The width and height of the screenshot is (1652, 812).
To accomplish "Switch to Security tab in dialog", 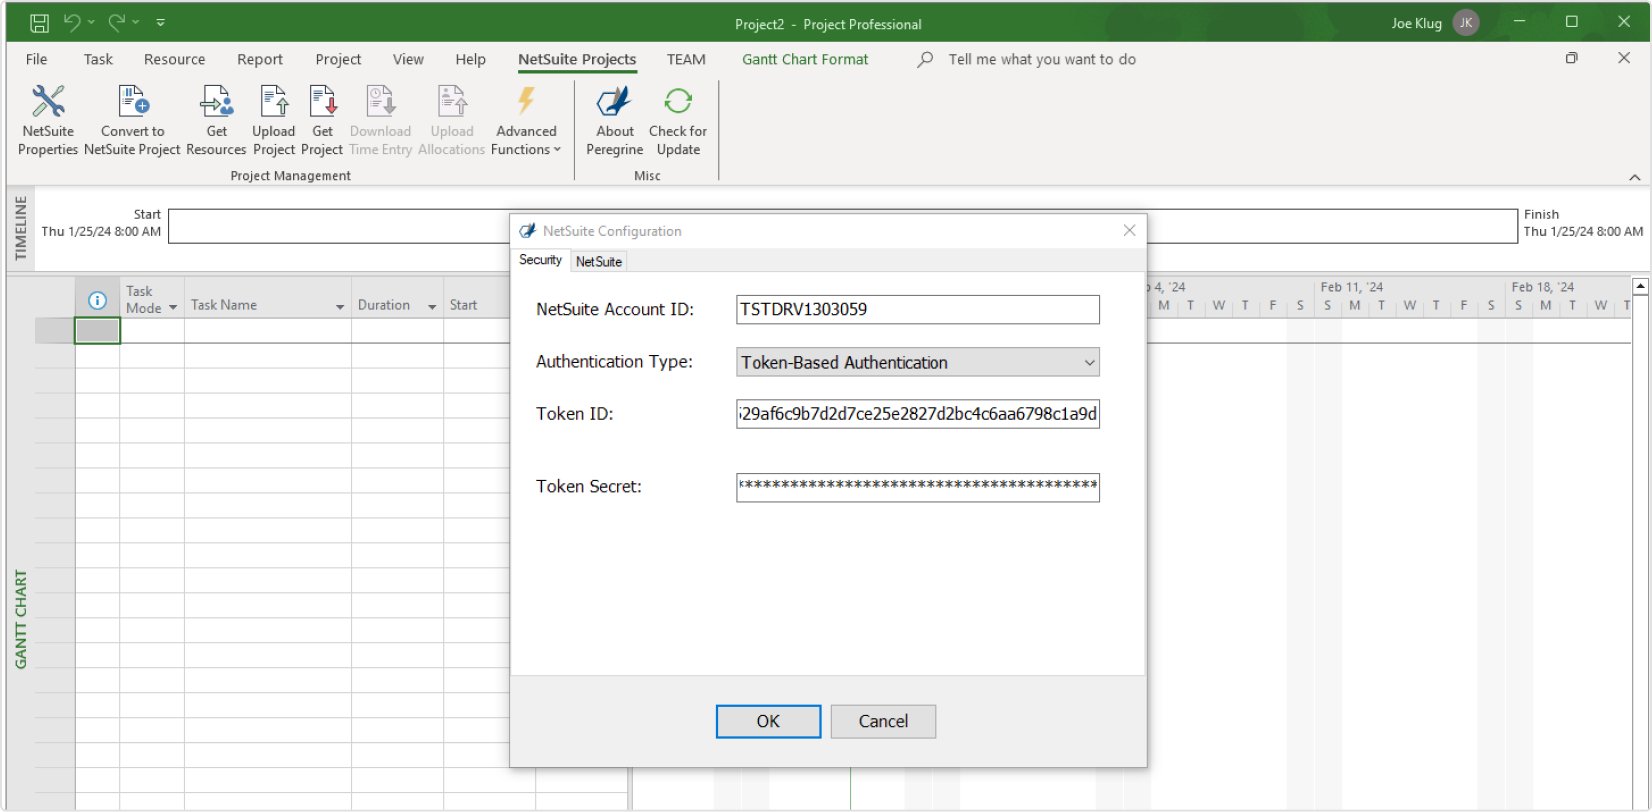I will tap(540, 260).
